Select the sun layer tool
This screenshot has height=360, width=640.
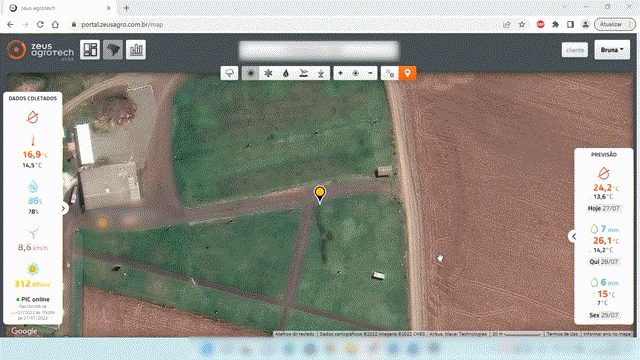click(x=251, y=73)
